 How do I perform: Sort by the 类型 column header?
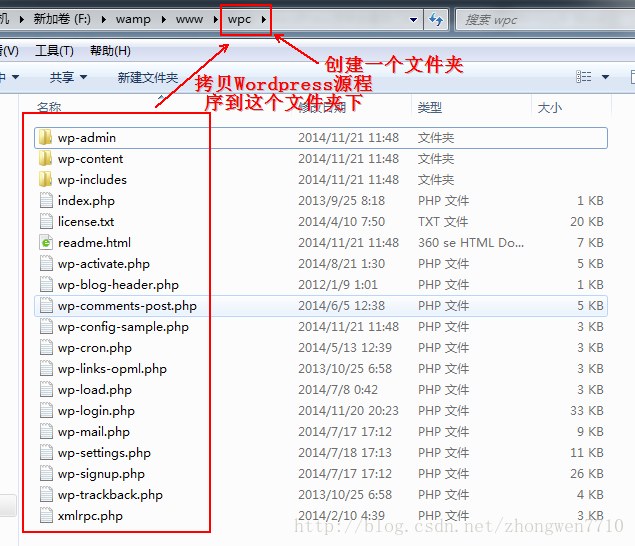430,108
